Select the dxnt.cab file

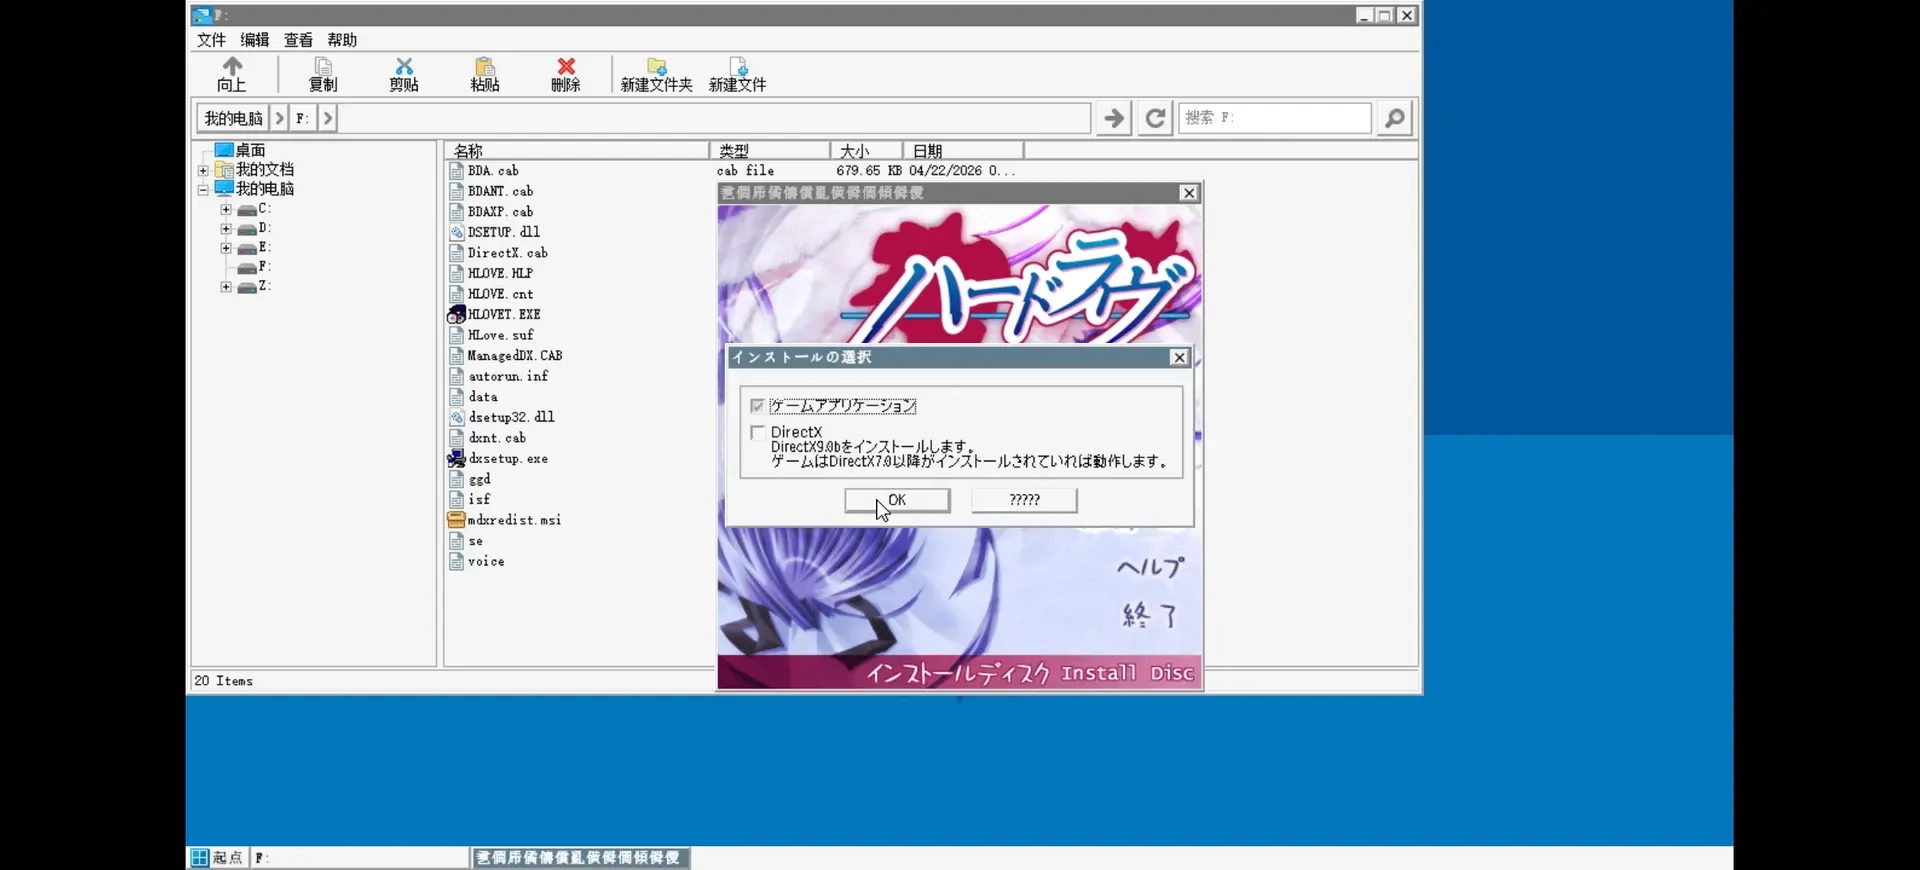497,438
